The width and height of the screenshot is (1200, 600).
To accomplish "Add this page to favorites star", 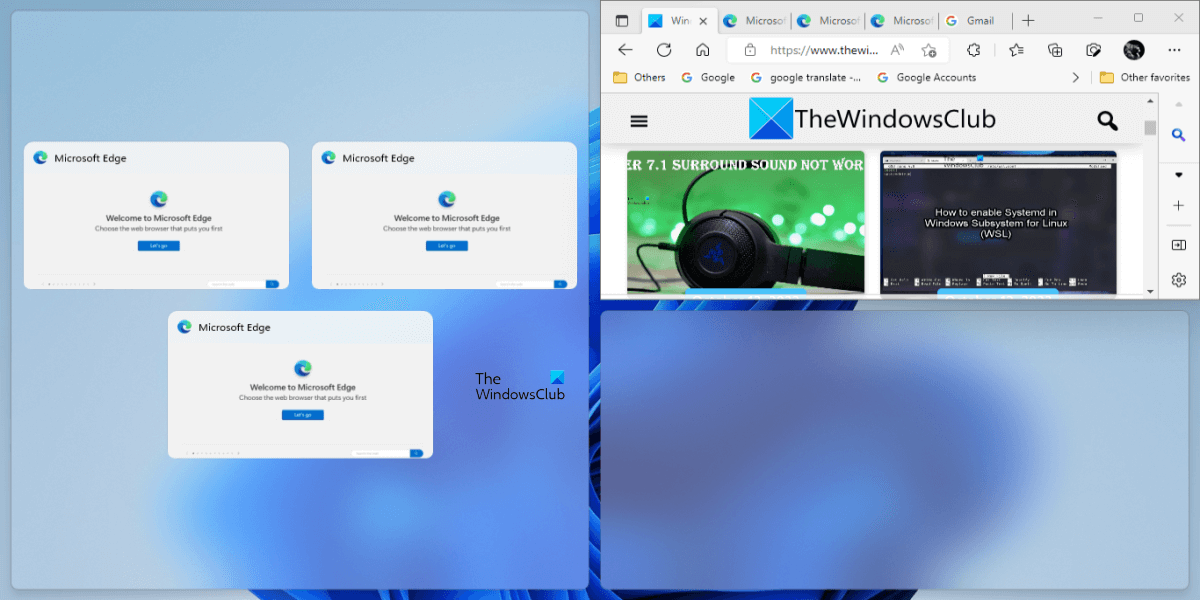I will tap(928, 50).
